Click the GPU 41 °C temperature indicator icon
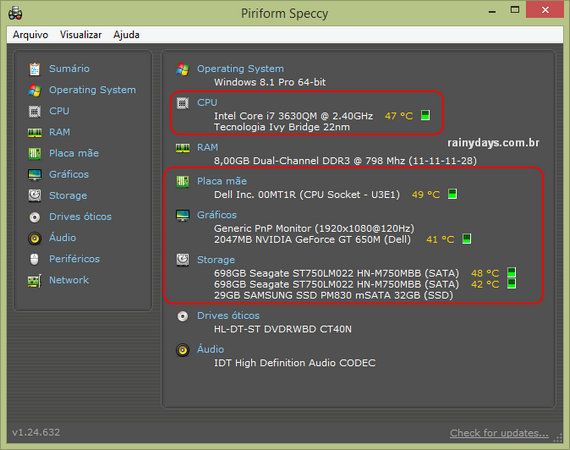 tap(466, 239)
